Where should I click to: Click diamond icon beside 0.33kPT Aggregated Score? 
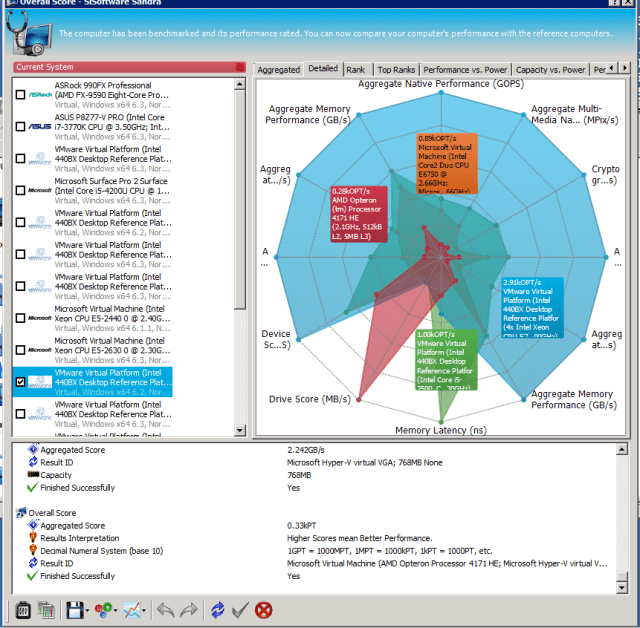[33, 525]
